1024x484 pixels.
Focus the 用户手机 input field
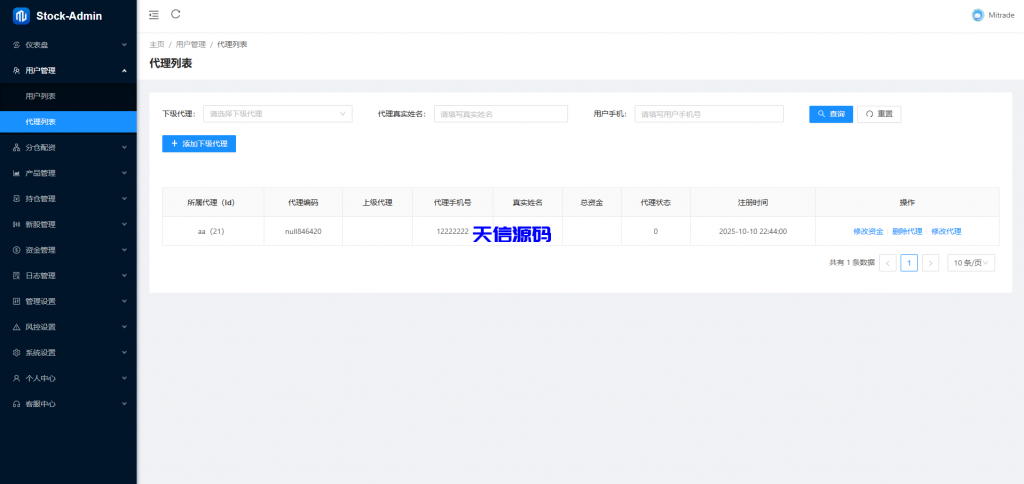pyautogui.click(x=709, y=114)
